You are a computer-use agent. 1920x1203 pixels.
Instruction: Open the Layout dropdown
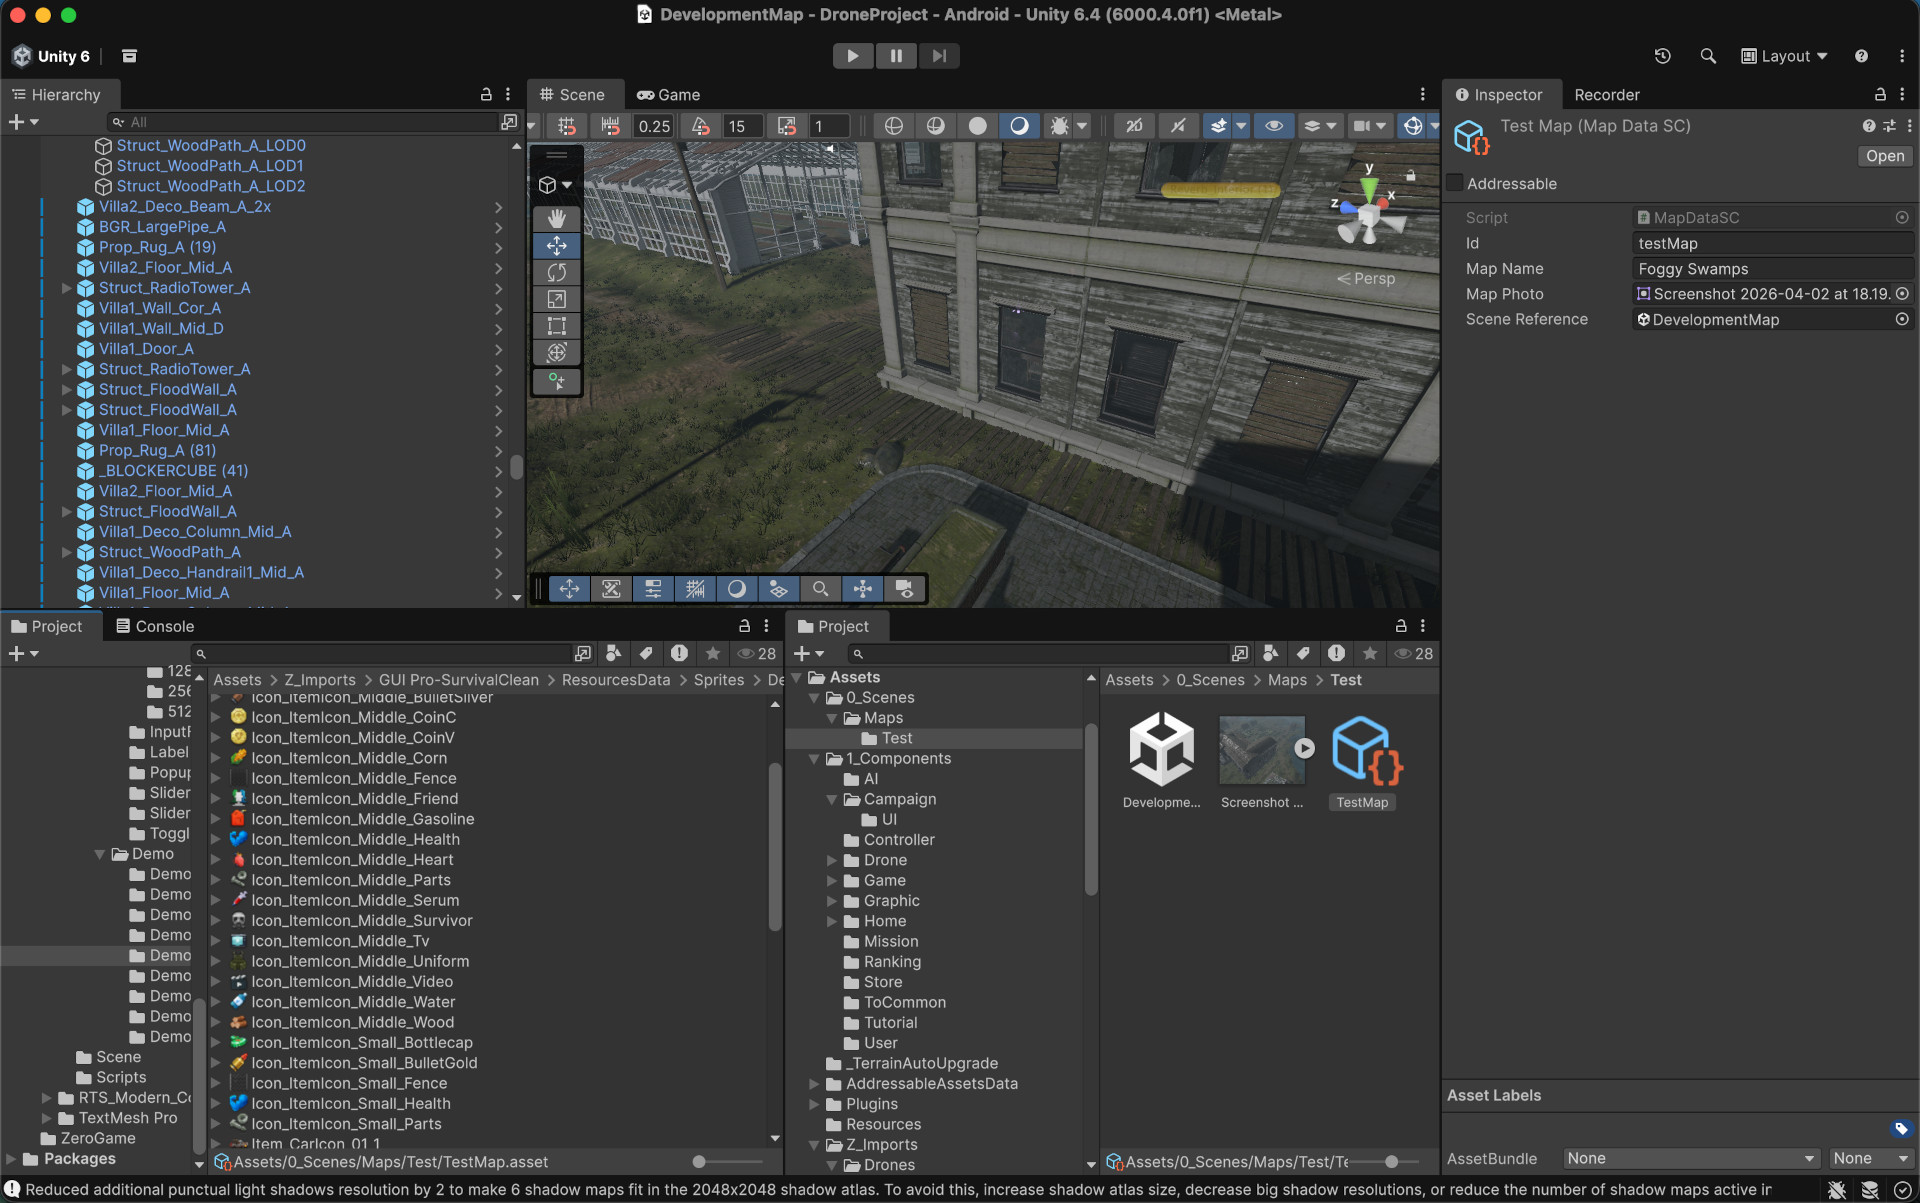(1784, 56)
